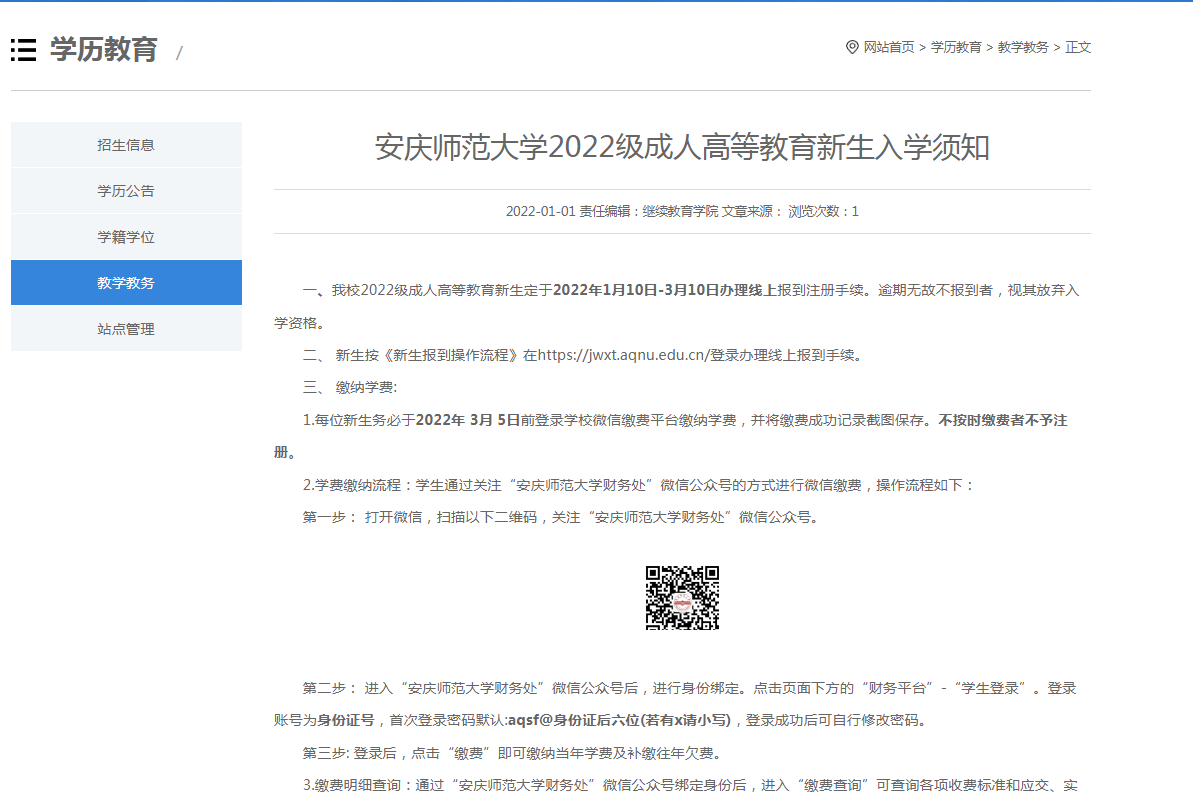Click the article title 安庆师范大学2022级成人高等教育新生入学须知

[x=682, y=148]
